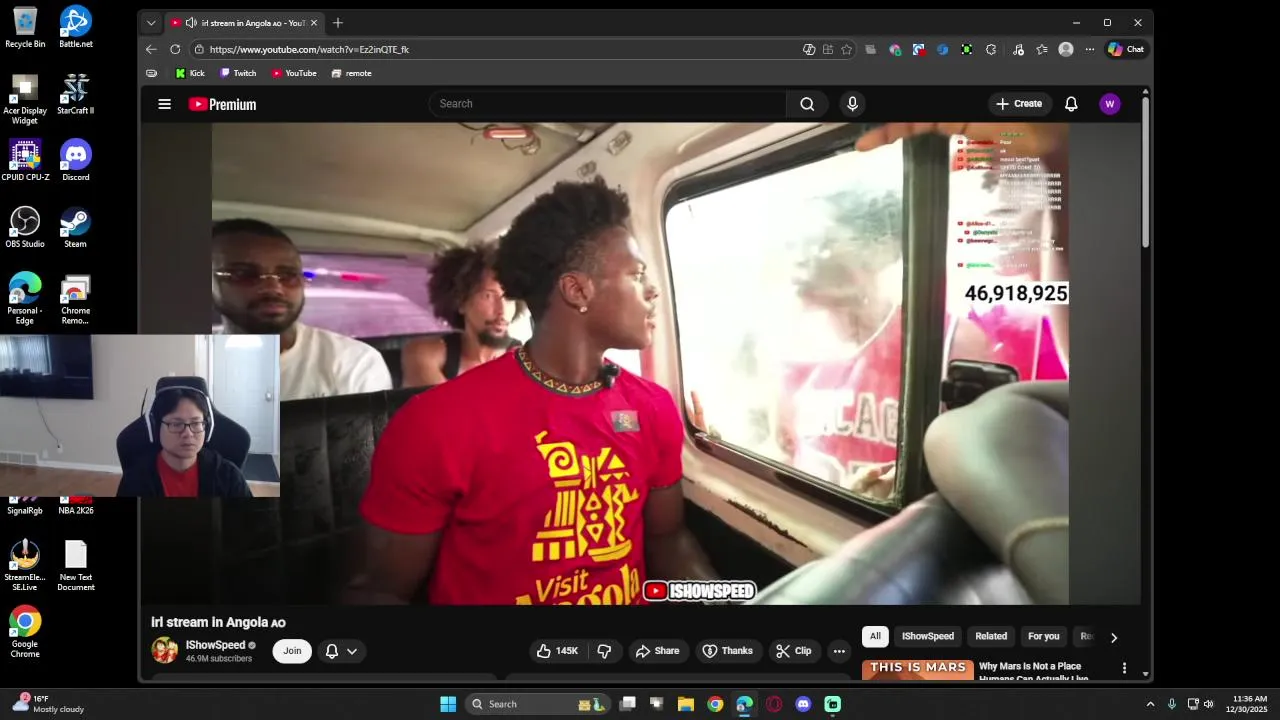Image resolution: width=1280 pixels, height=720 pixels.
Task: Open OBS Studio desktop shortcut
Action: pos(25,227)
